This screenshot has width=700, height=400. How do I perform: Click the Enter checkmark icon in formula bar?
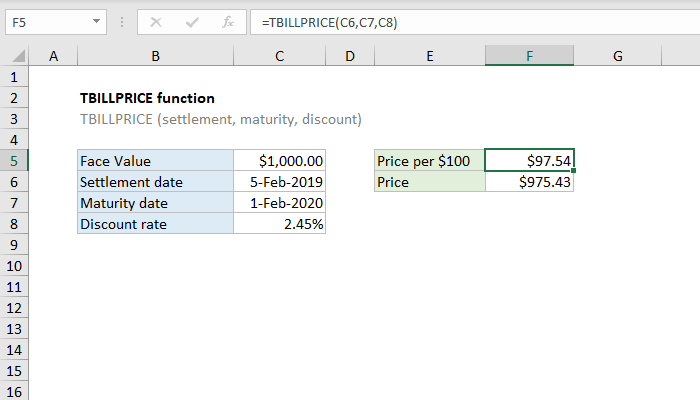[192, 22]
